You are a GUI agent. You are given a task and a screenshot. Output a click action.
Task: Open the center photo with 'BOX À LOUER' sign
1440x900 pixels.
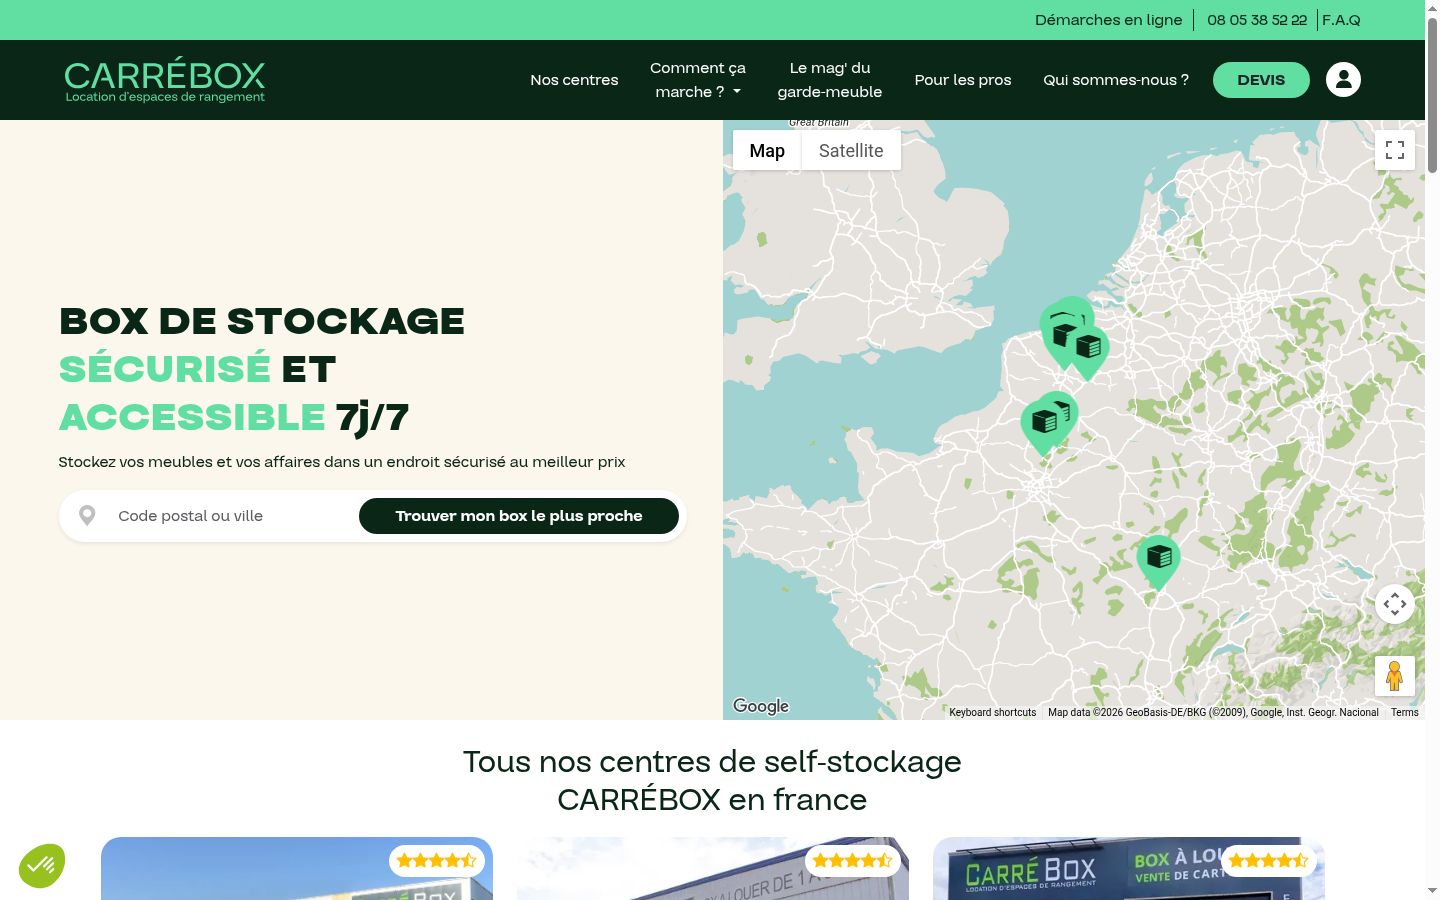point(1129,868)
